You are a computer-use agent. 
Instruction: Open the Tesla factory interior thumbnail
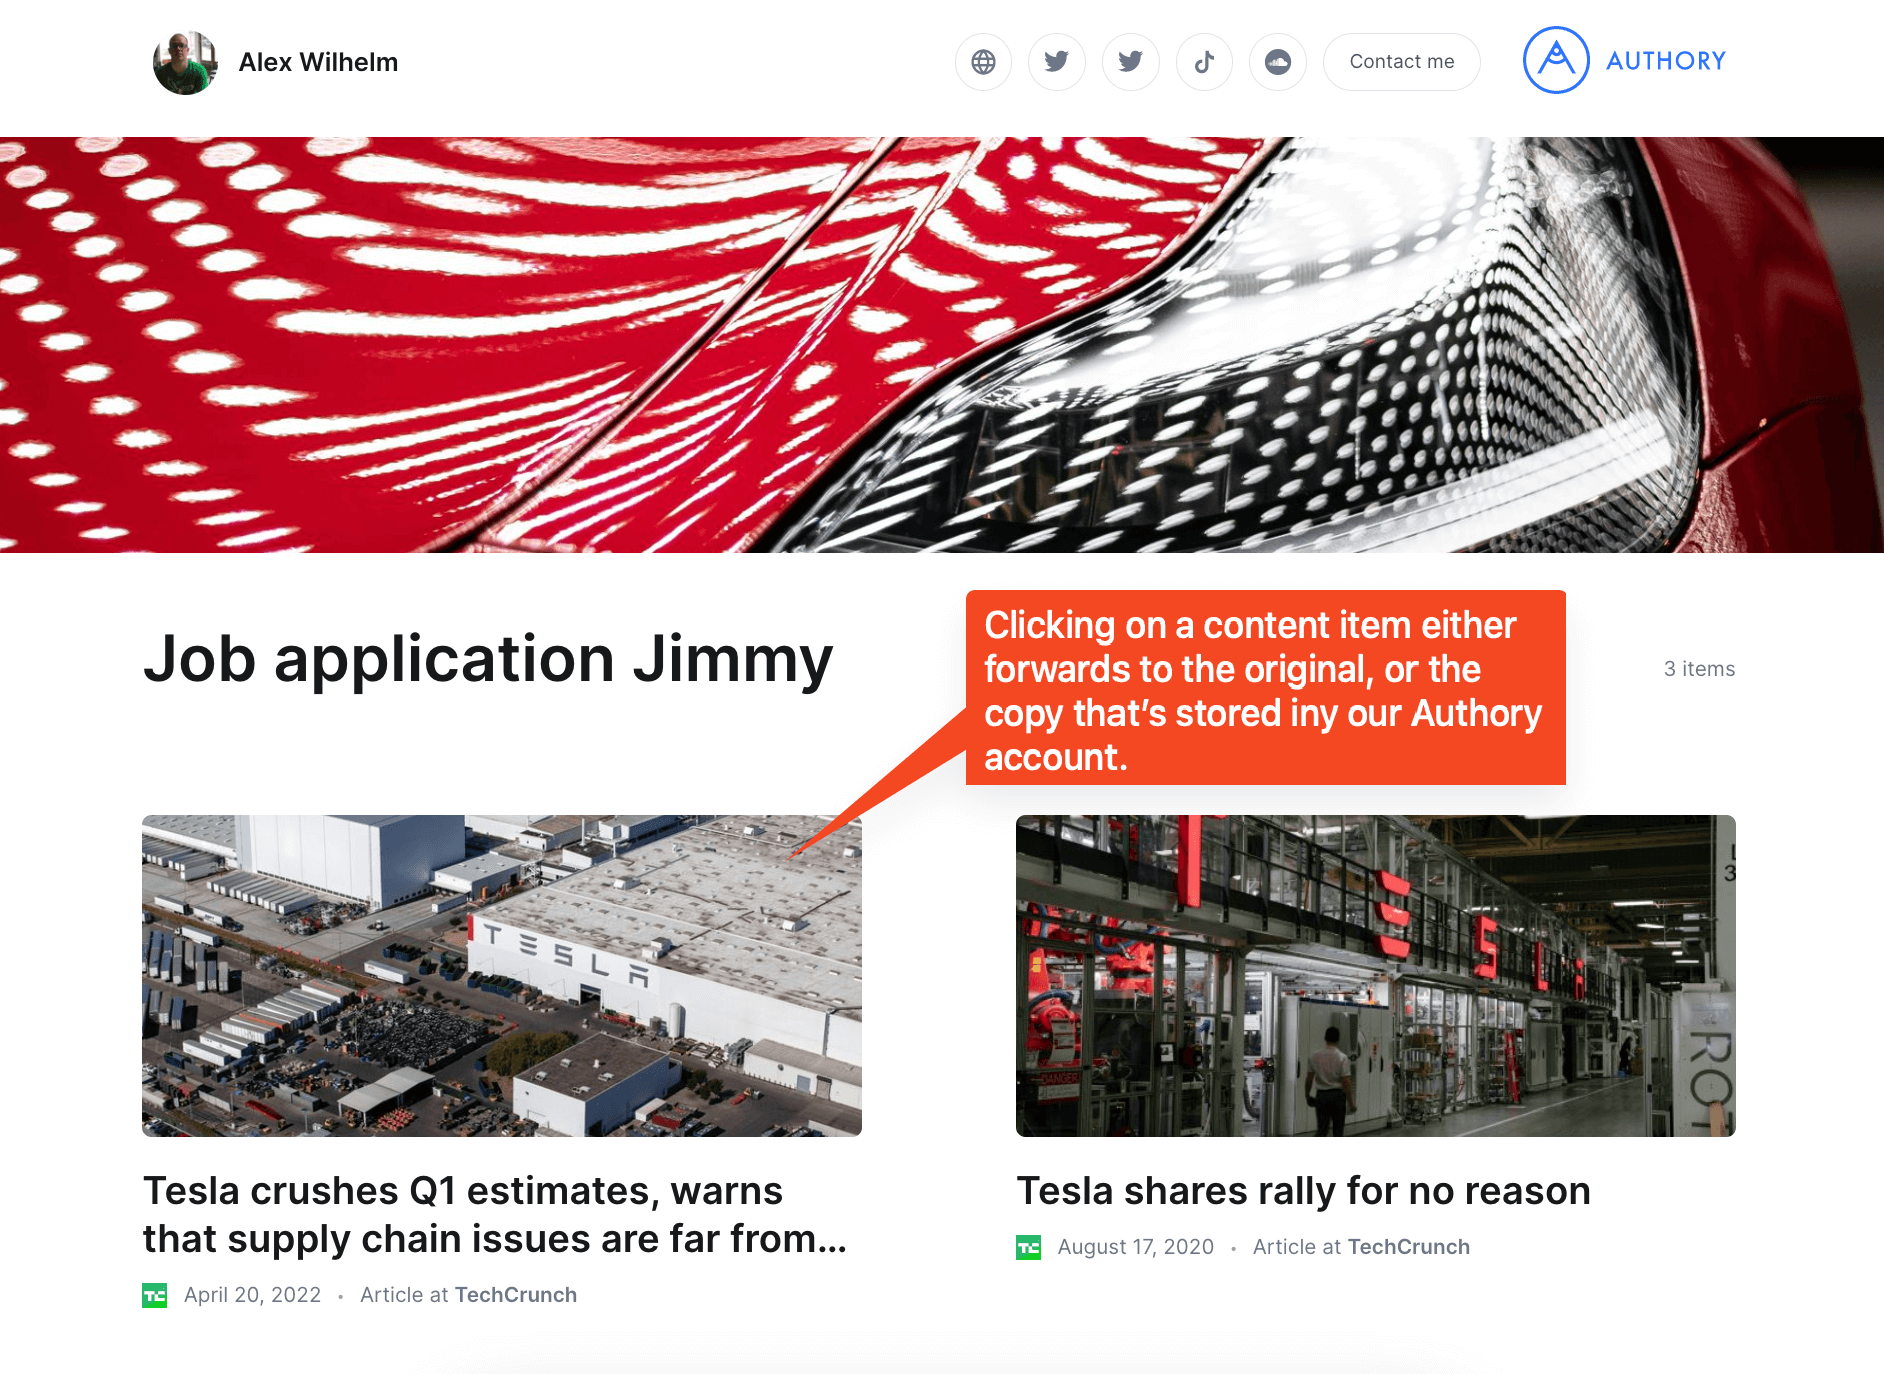point(1376,975)
